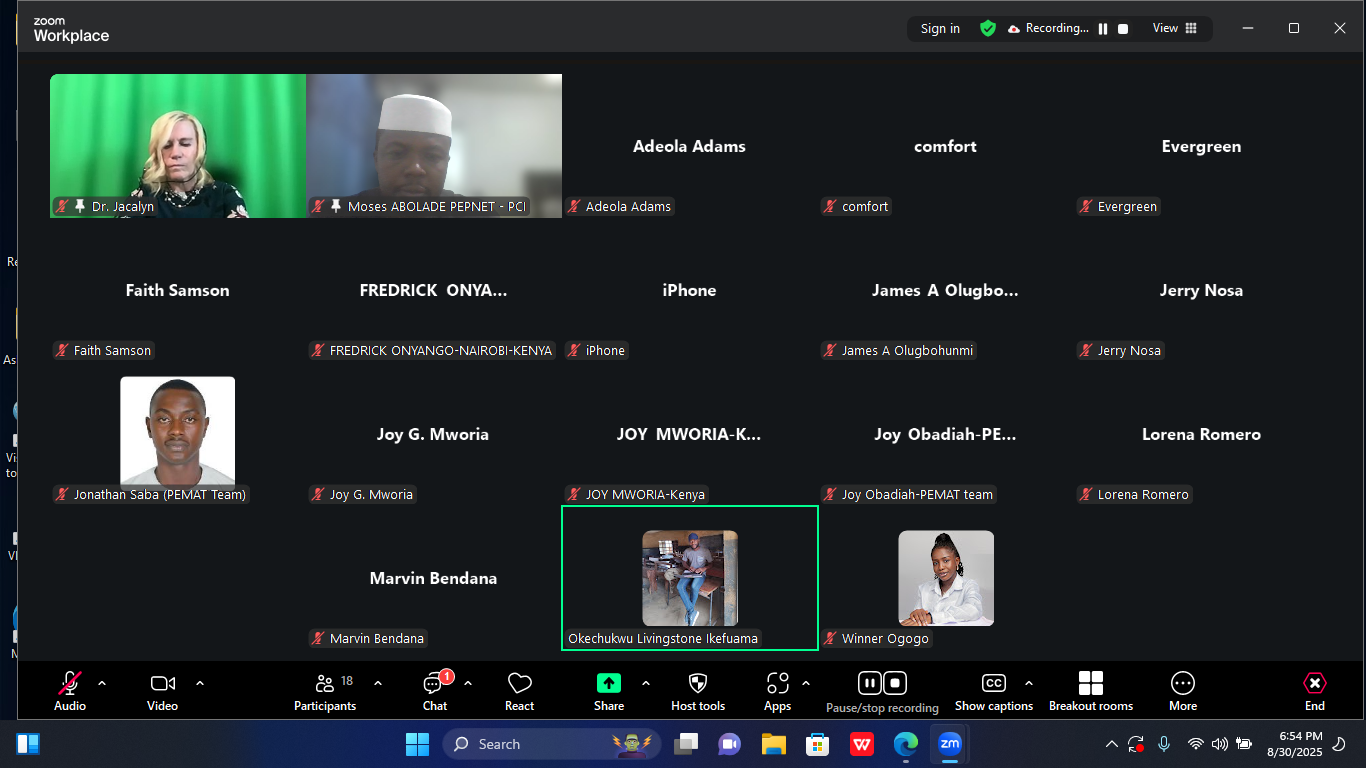Click the Sign in button
This screenshot has width=1366, height=768.
click(x=940, y=29)
